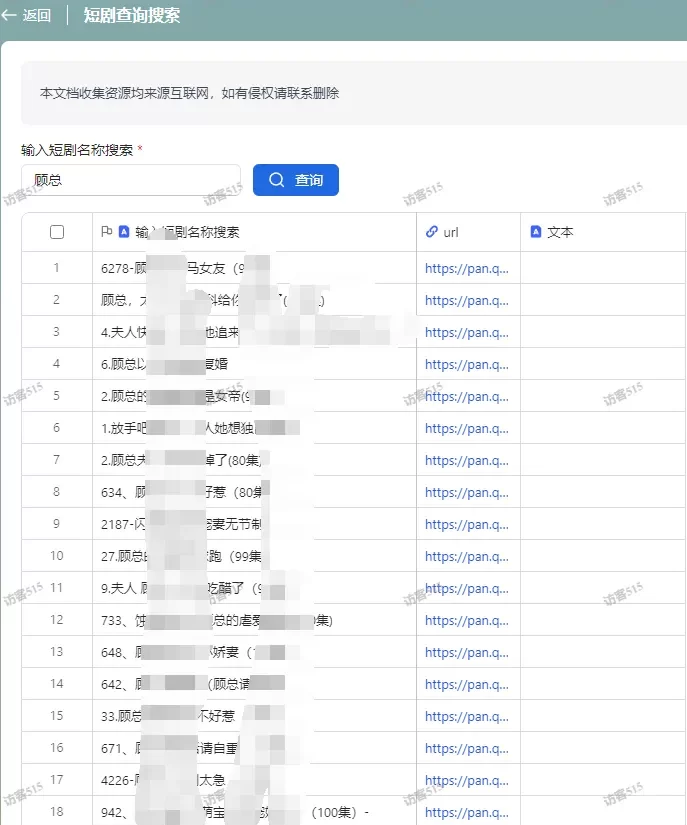The width and height of the screenshot is (687, 825).
Task: Open the pan.q link in row 6
Action: tap(467, 428)
